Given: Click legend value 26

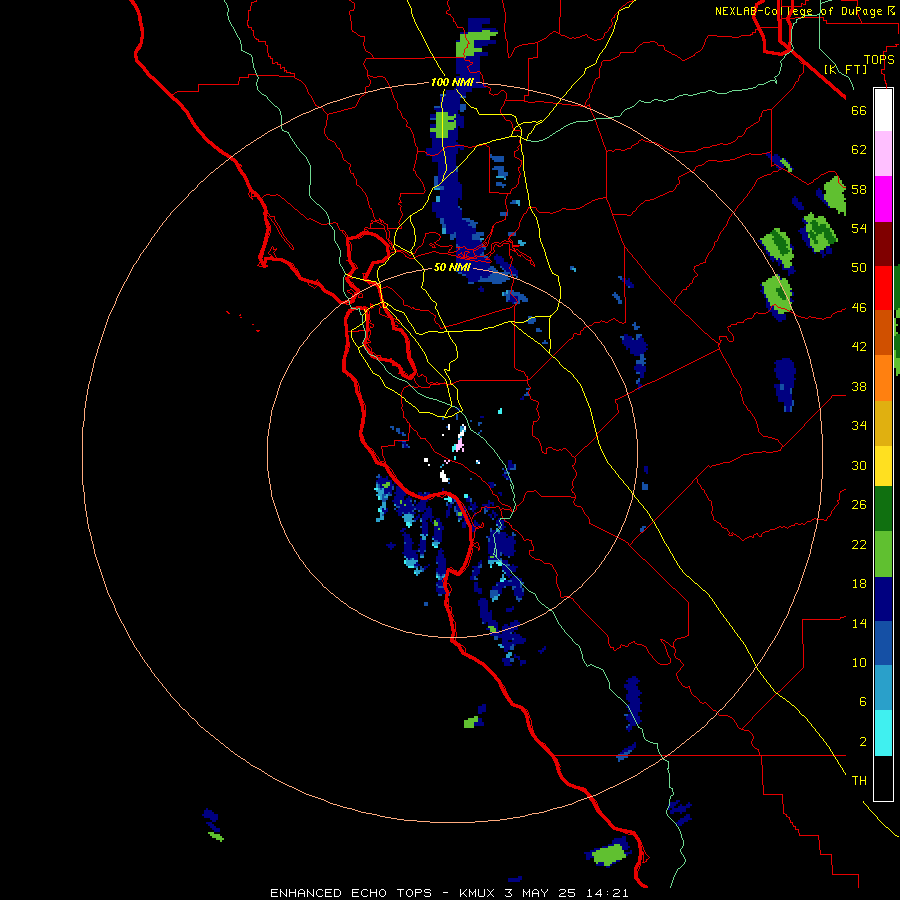Looking at the screenshot, I should pyautogui.click(x=859, y=505).
